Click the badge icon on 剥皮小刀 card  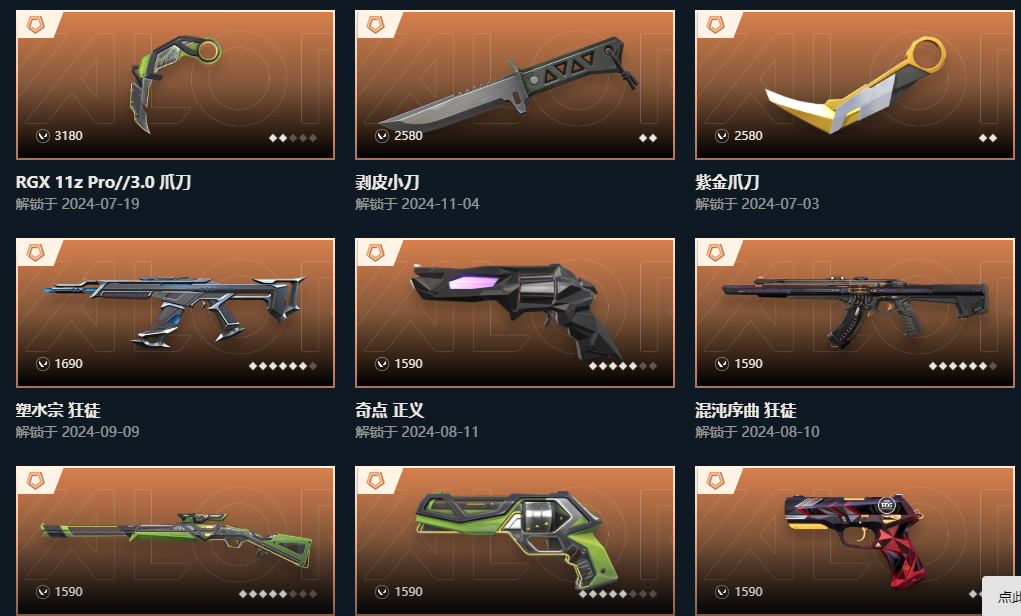click(x=375, y=25)
